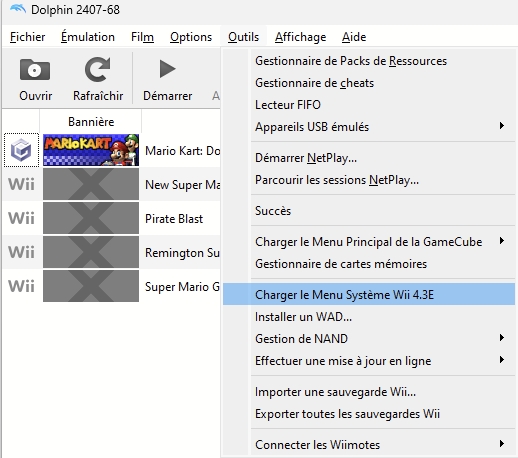Screen dimensions: 518x458
Task: Expand the Appareils USB émulés submenu
Action: (x=369, y=127)
